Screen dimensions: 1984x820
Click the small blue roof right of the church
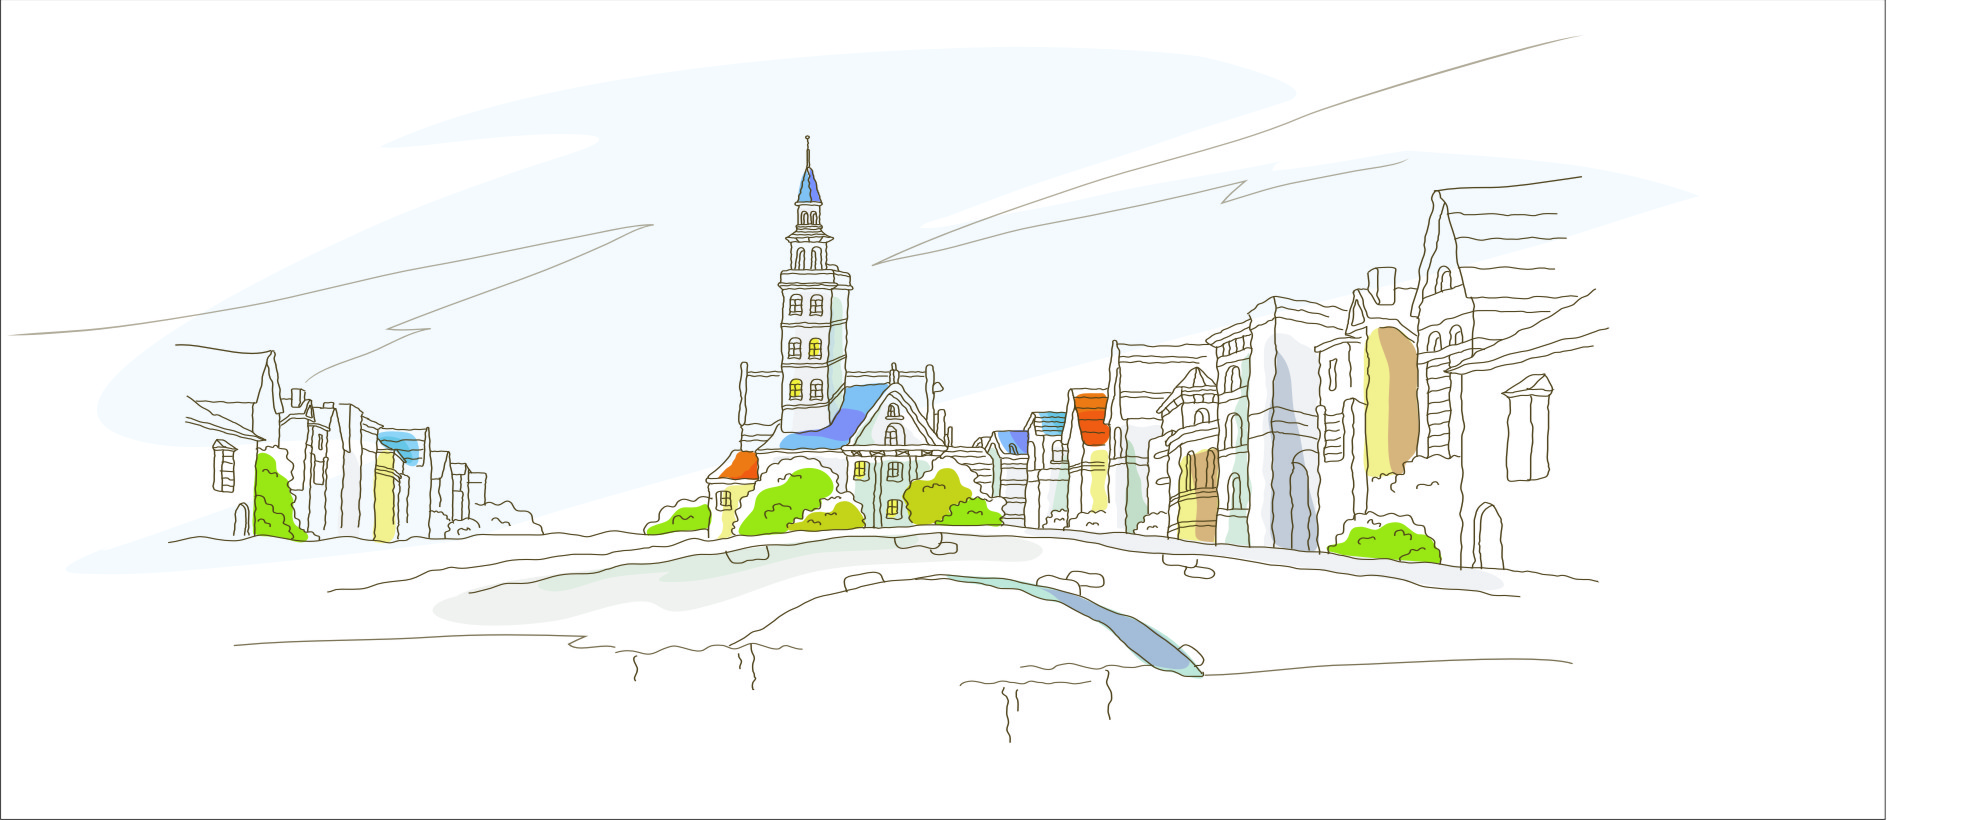[1012, 441]
